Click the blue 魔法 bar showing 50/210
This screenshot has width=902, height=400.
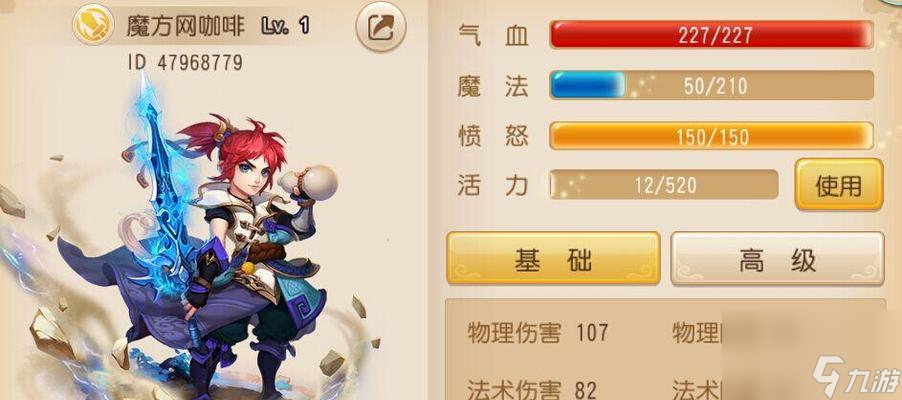[x=712, y=85]
